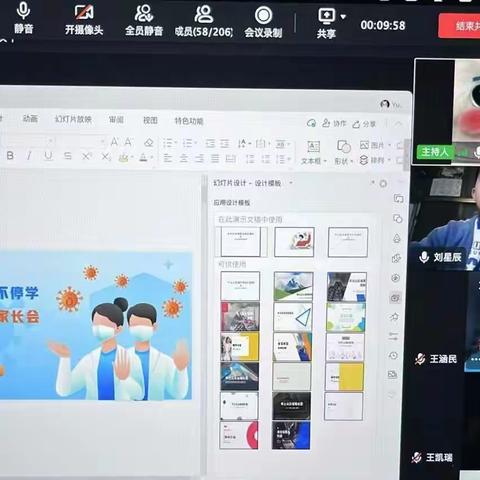The image size is (480, 480).
Task: Click the 应用设计模板 link
Action: (232, 203)
